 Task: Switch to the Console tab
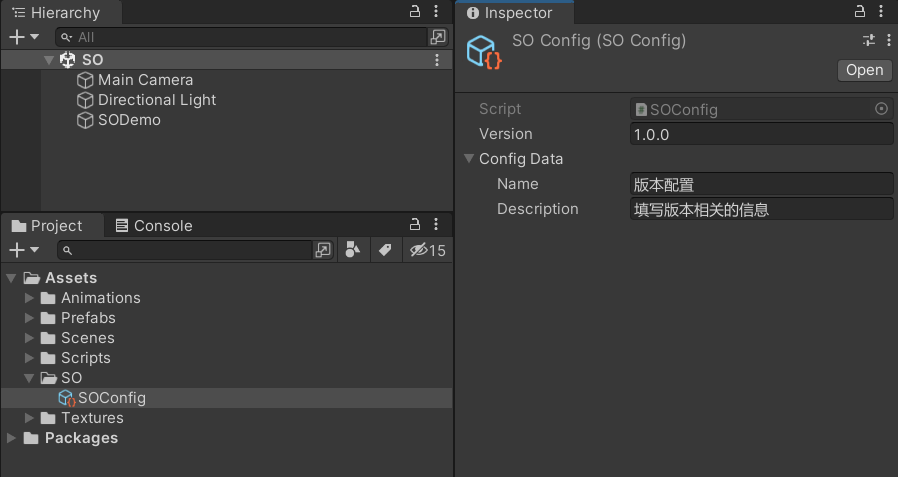[154, 226]
